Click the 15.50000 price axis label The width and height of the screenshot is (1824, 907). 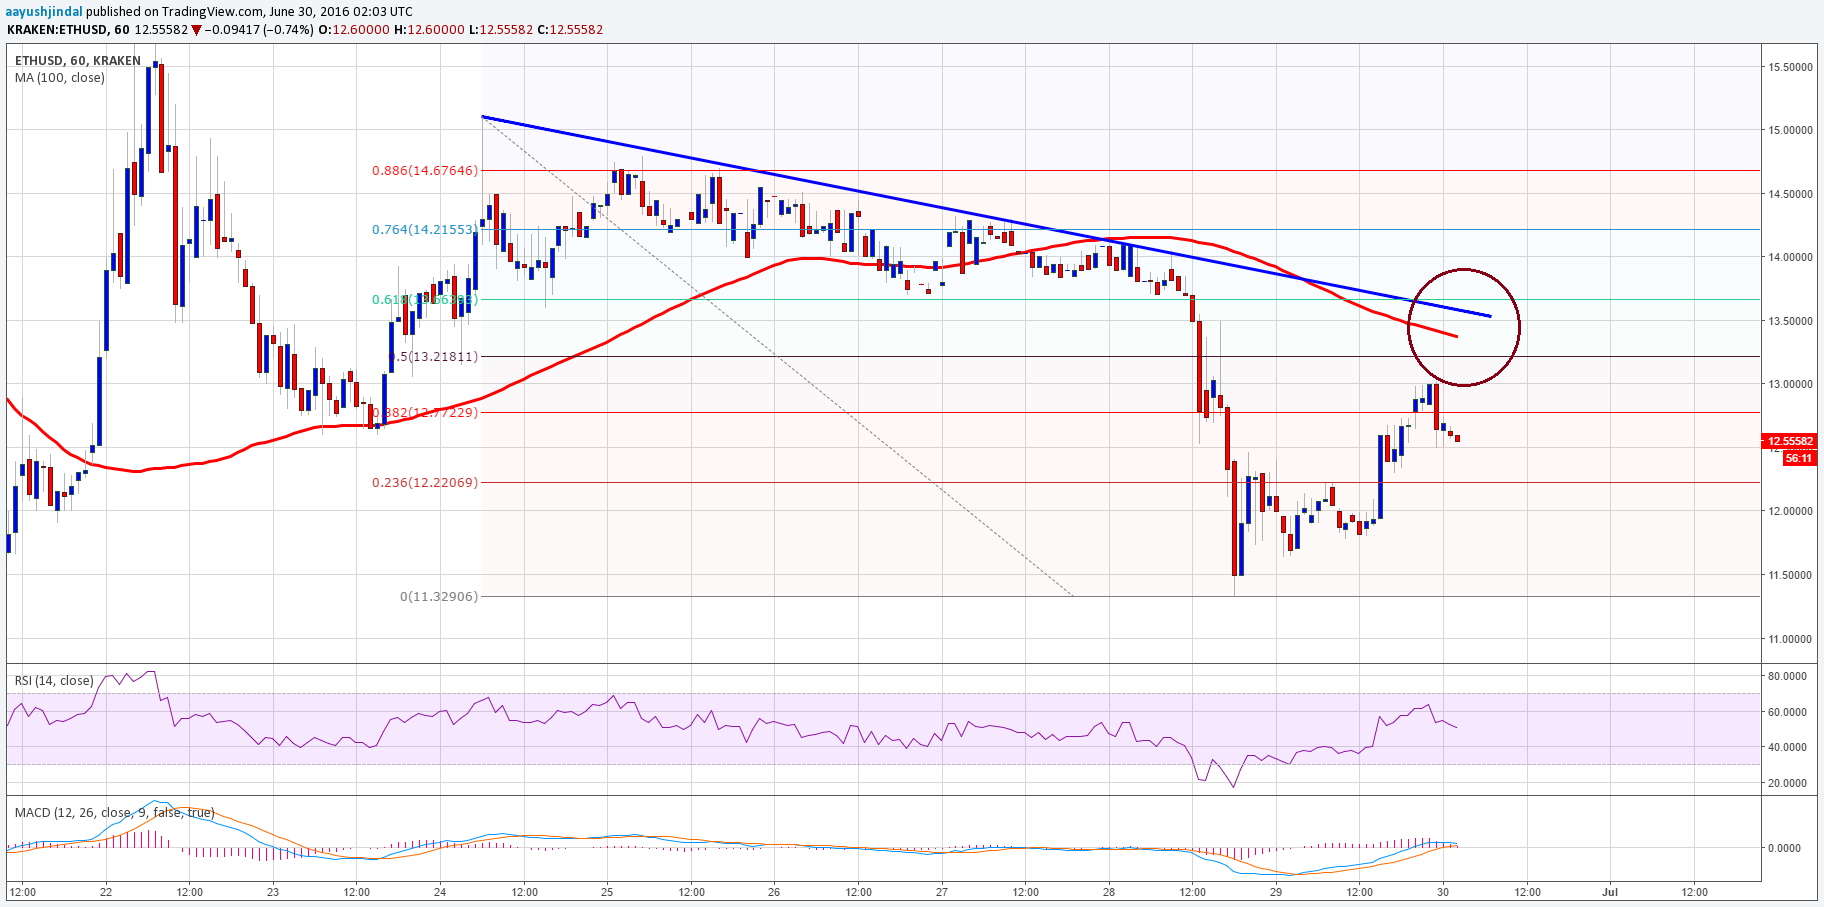(1790, 67)
